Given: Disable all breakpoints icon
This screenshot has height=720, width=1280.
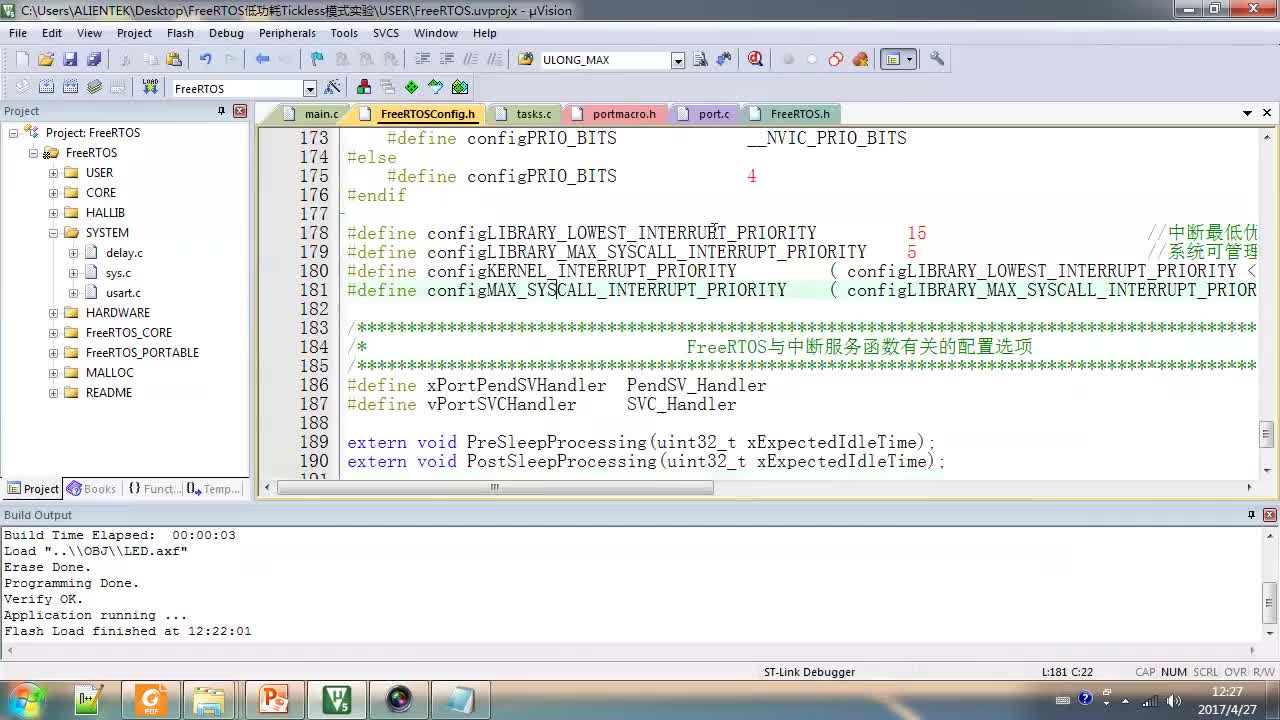Looking at the screenshot, I should (836, 59).
